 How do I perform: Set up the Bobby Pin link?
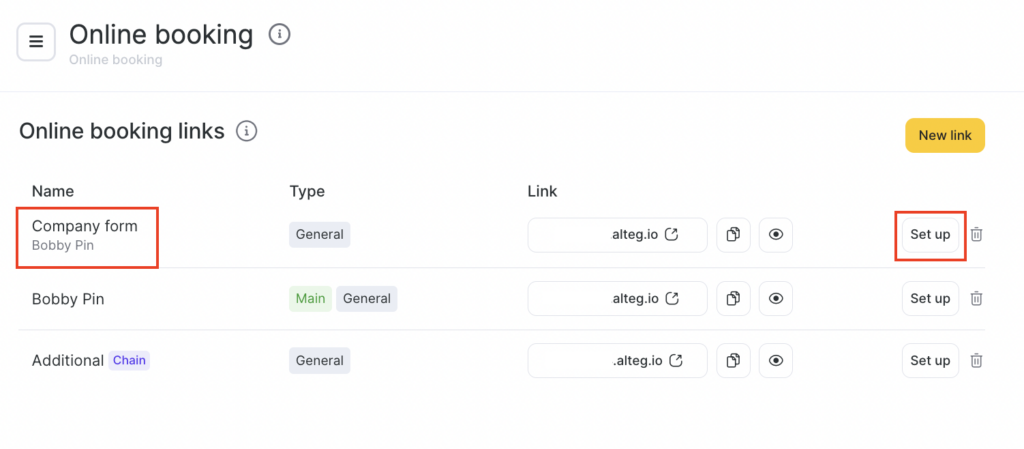coord(929,298)
